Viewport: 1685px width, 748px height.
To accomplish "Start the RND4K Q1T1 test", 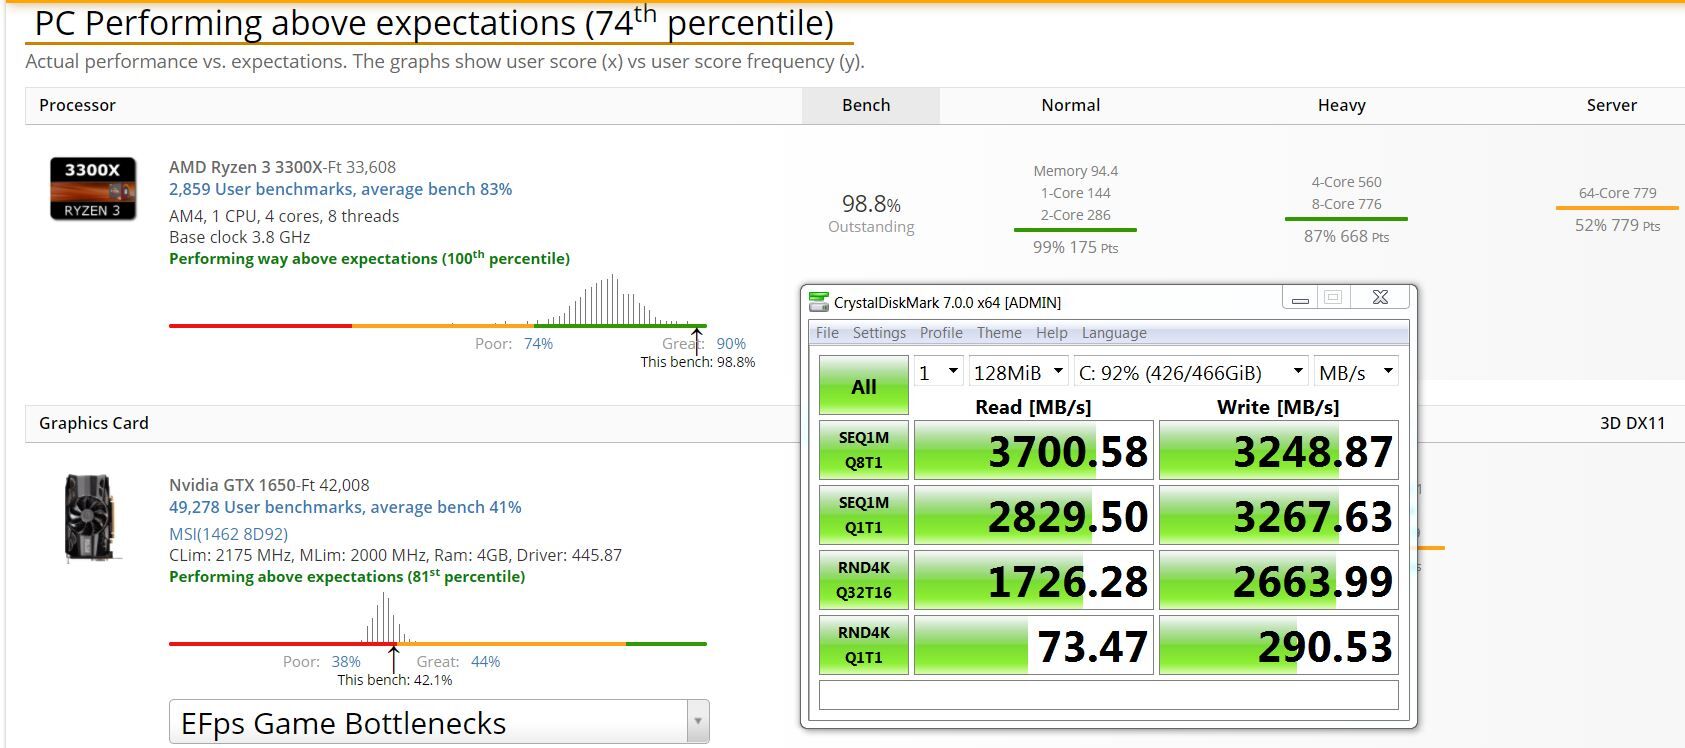I will [x=864, y=645].
